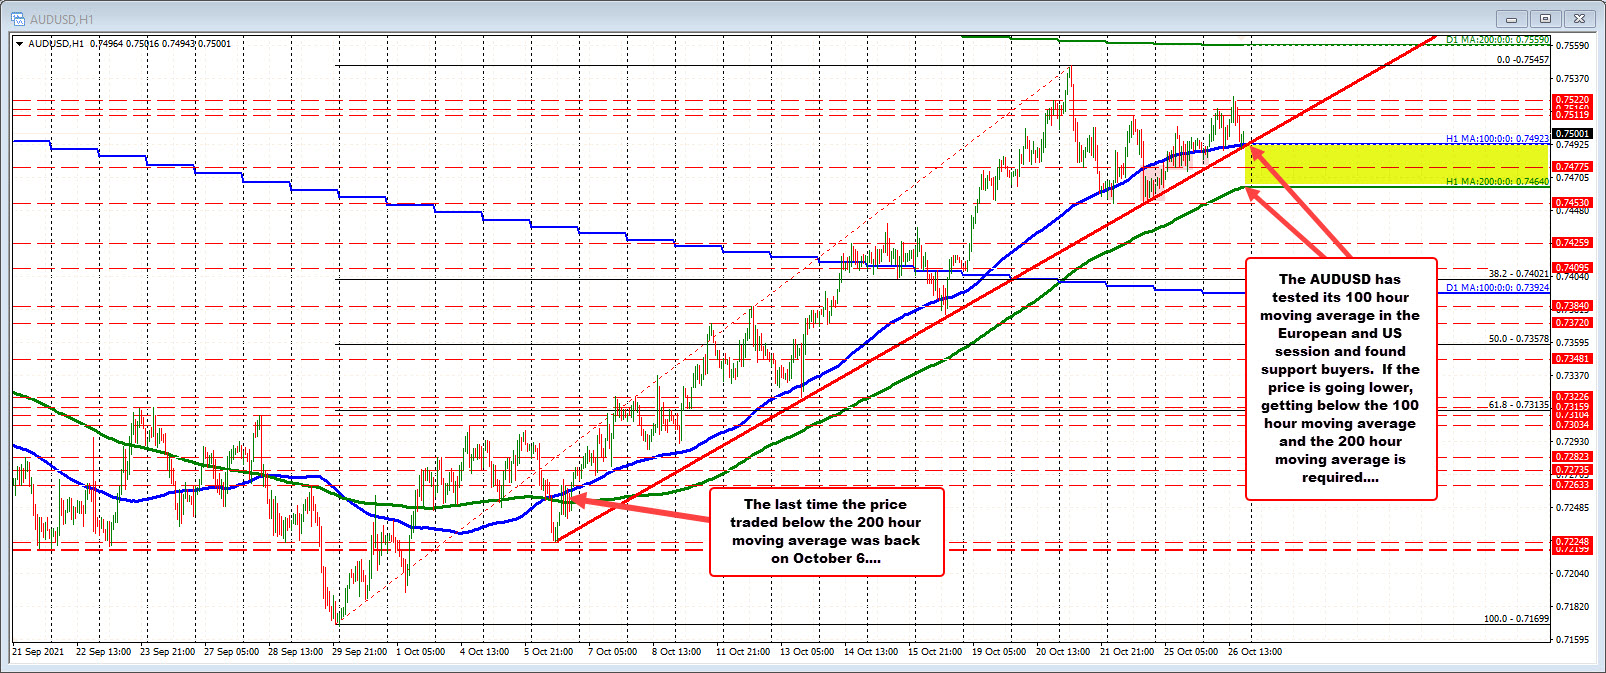
Task: Minimize the AUDUSD,H1 chart window
Action: click(x=1510, y=19)
